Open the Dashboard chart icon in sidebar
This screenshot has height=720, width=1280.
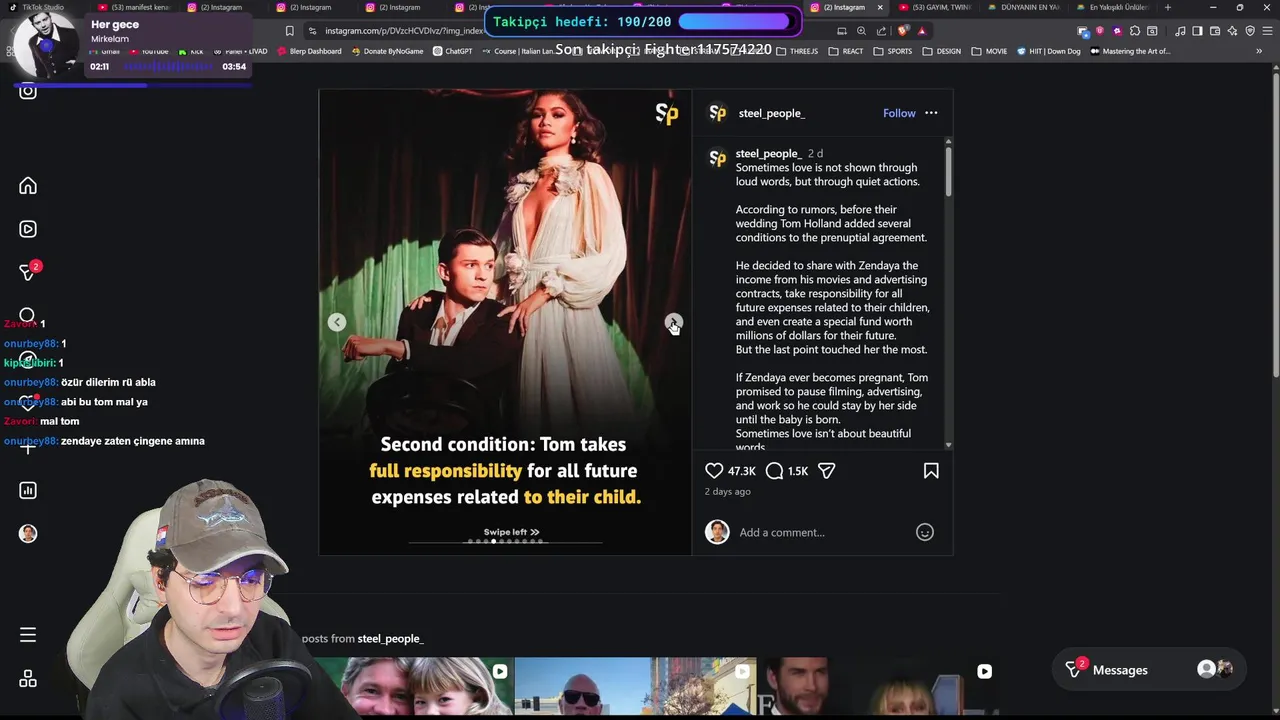tap(28, 490)
